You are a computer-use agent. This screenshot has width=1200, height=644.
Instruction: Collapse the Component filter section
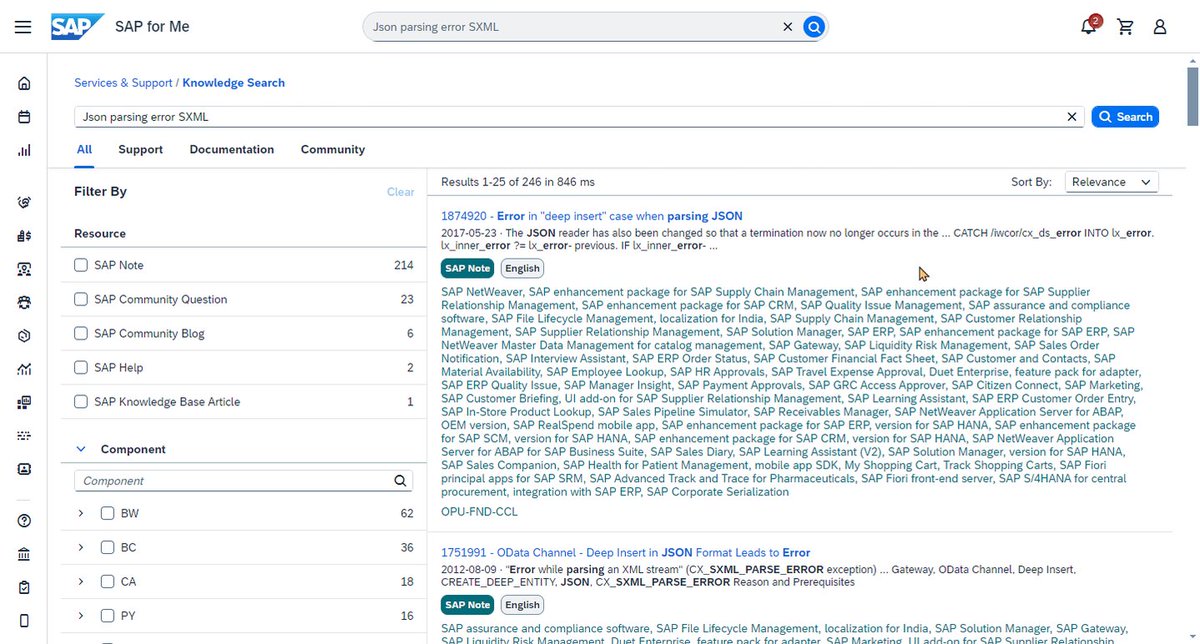coord(81,449)
